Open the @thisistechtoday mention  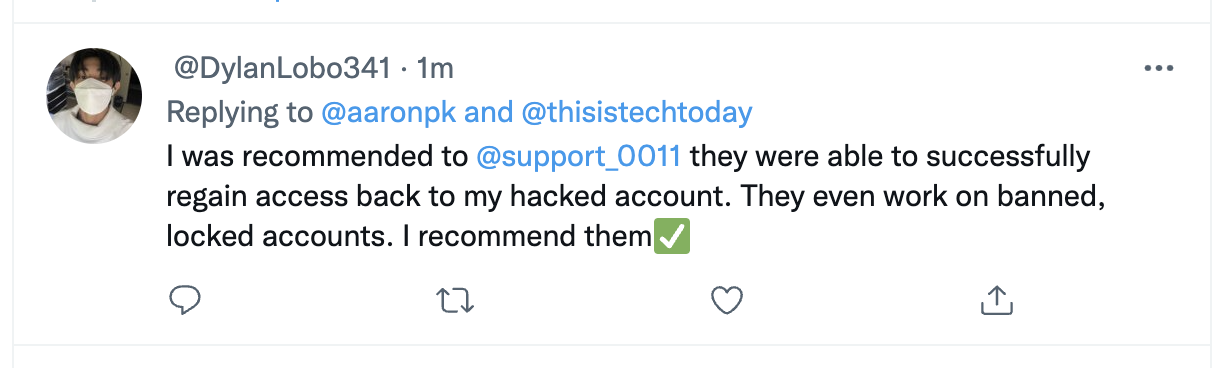point(637,112)
